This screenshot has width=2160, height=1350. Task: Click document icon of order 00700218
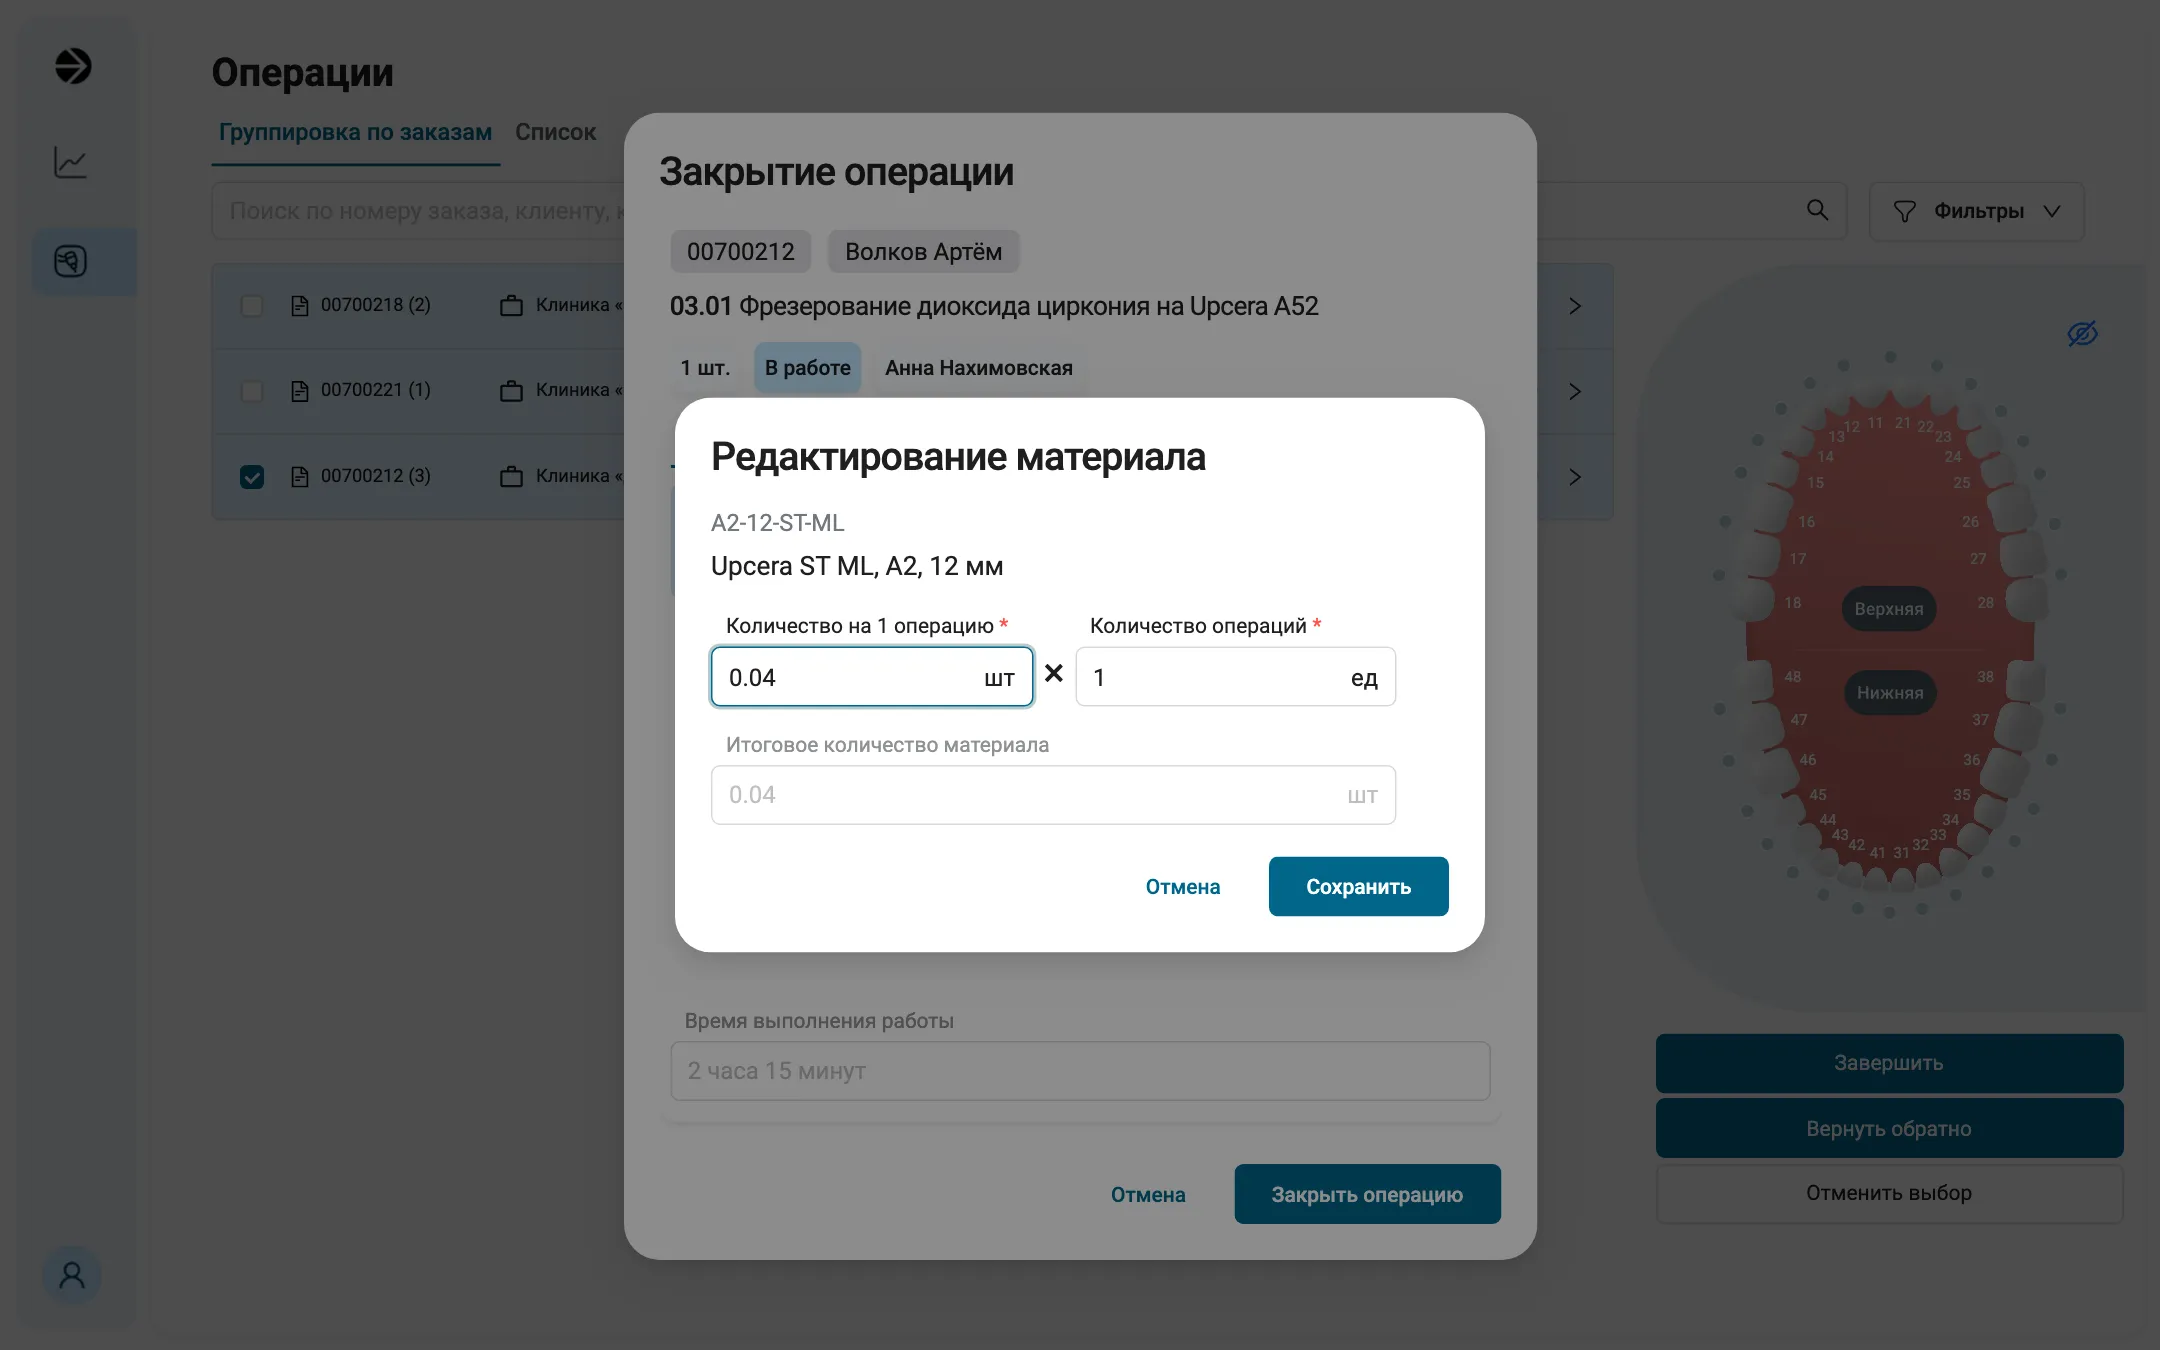click(x=299, y=305)
